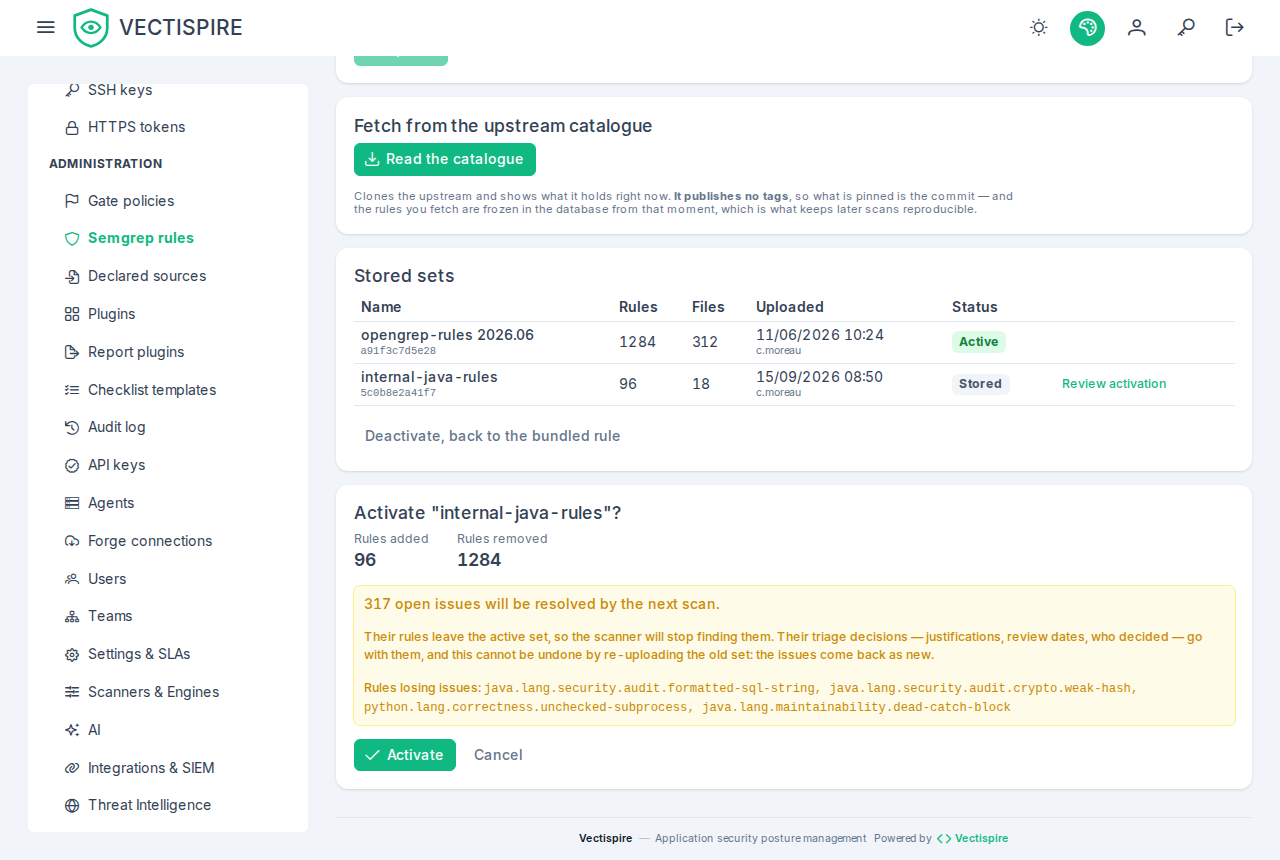The image size is (1280, 860).
Task: Click the Rules removed value 1284
Action: pyautogui.click(x=479, y=560)
